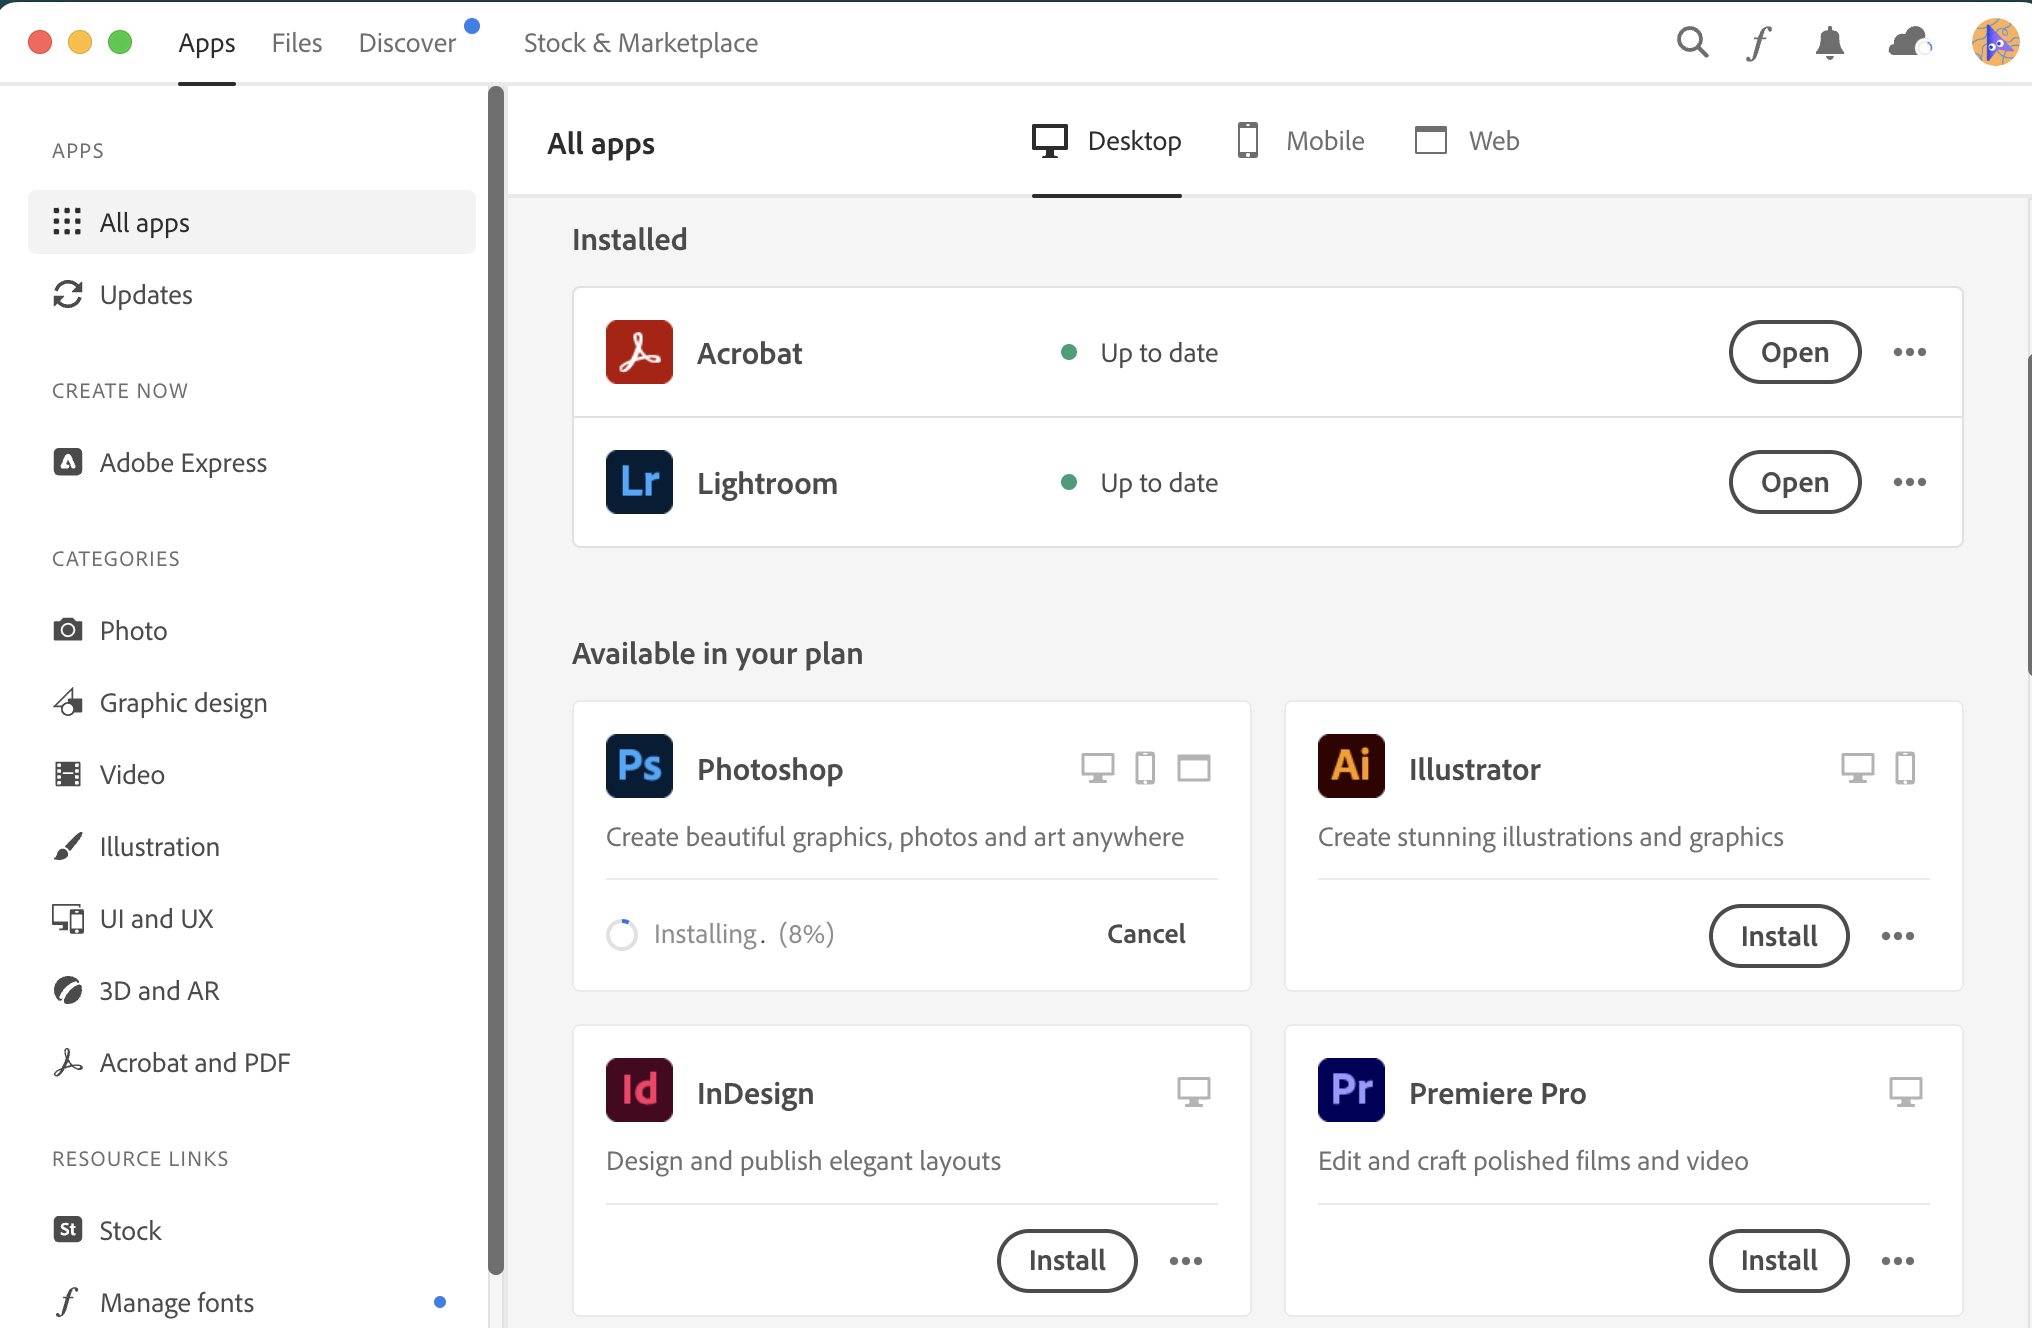Open more options for Acrobat
The height and width of the screenshot is (1328, 2032).
(1909, 352)
